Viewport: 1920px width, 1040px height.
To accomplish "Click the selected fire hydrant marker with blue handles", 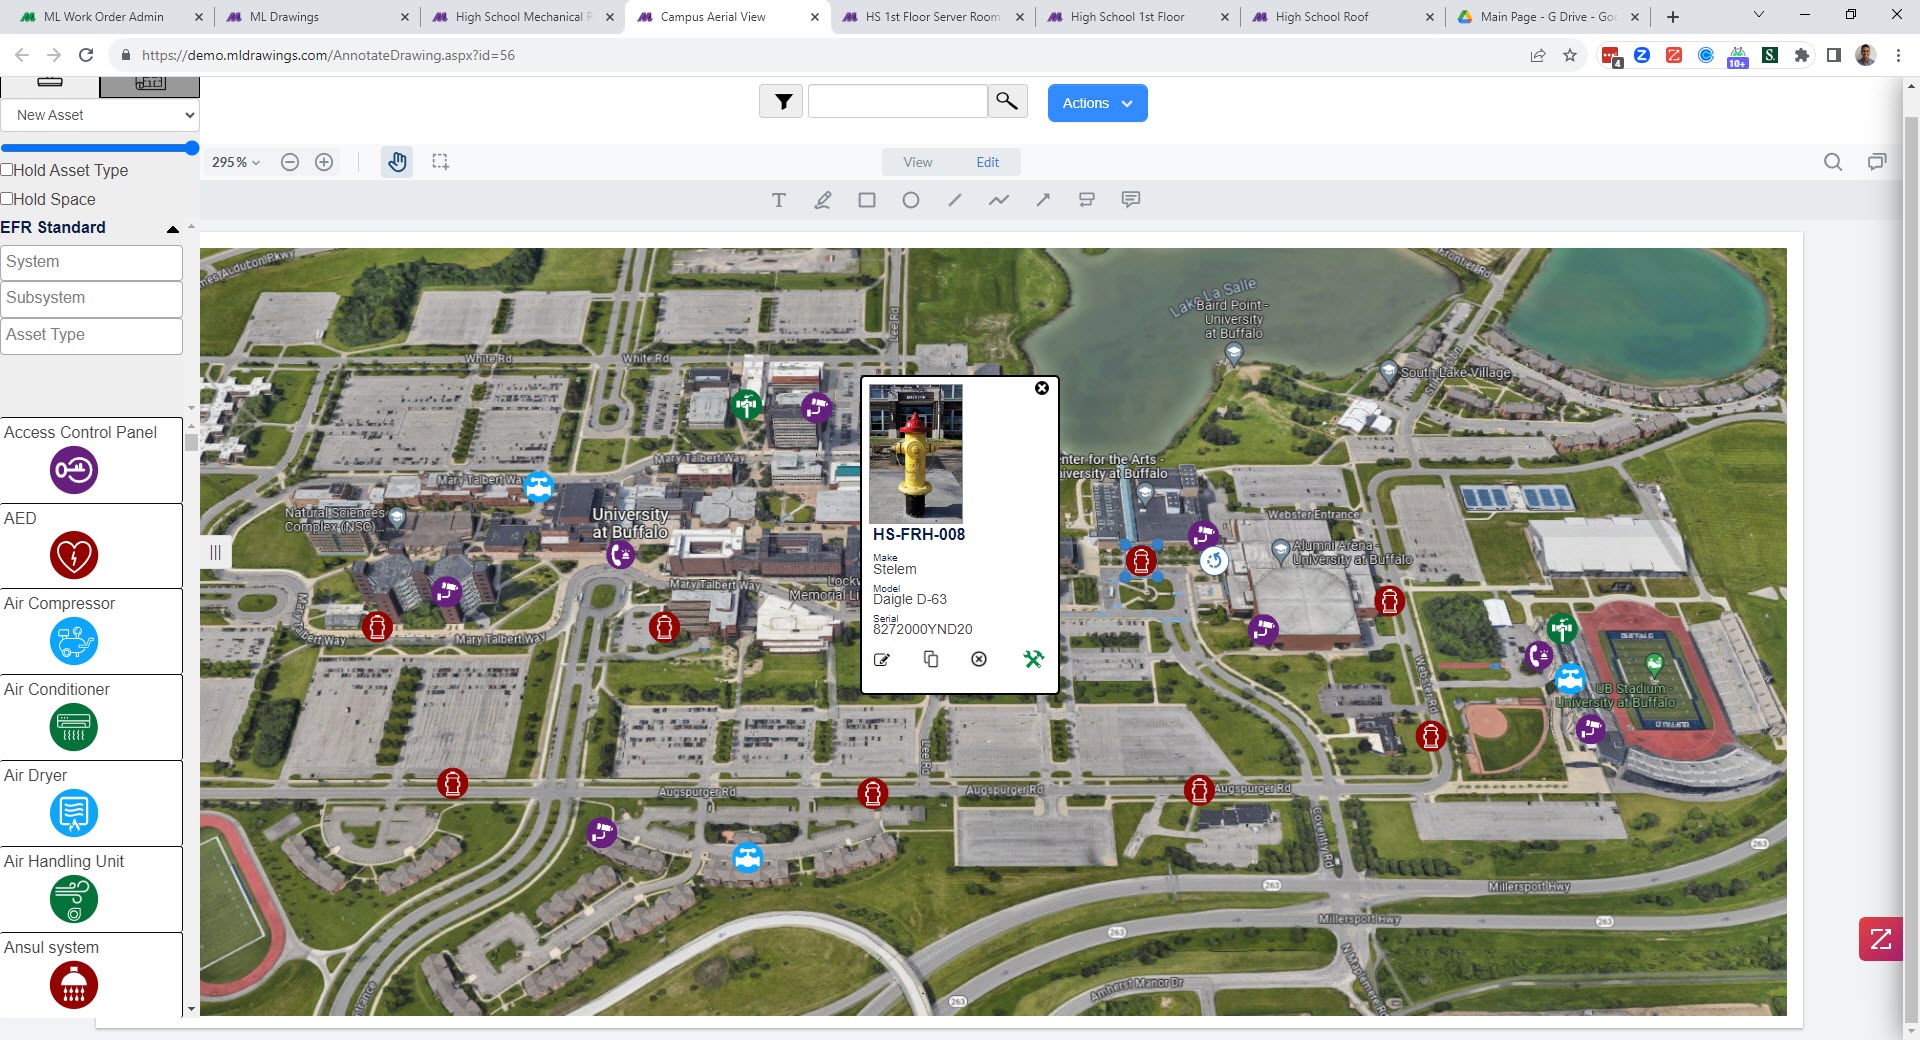I will tap(1141, 560).
